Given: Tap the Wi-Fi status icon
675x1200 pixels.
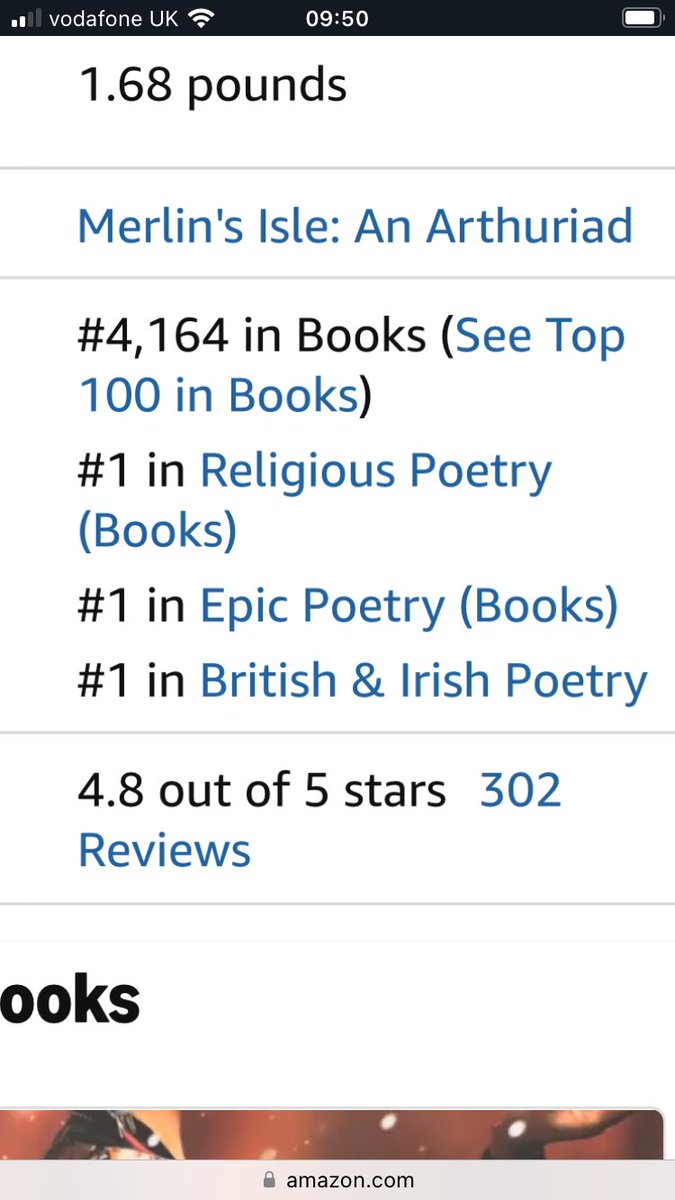Looking at the screenshot, I should pos(201,18).
